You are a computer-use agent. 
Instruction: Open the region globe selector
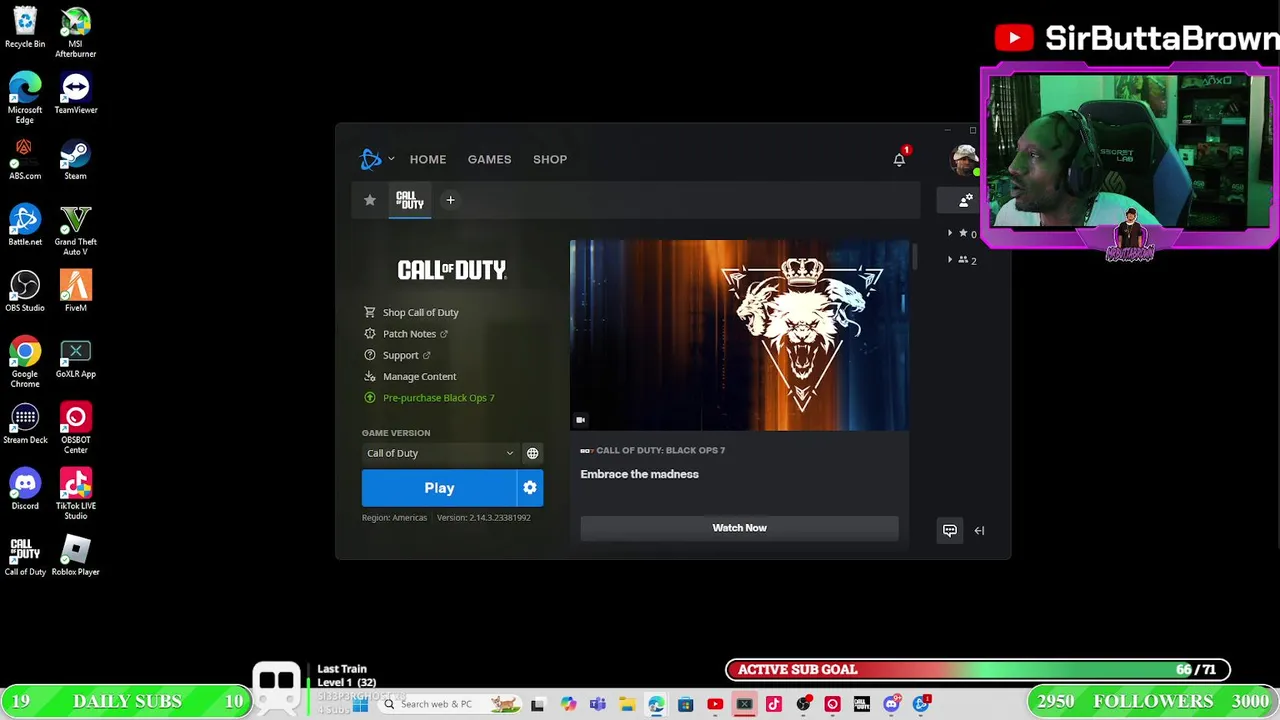tap(533, 453)
